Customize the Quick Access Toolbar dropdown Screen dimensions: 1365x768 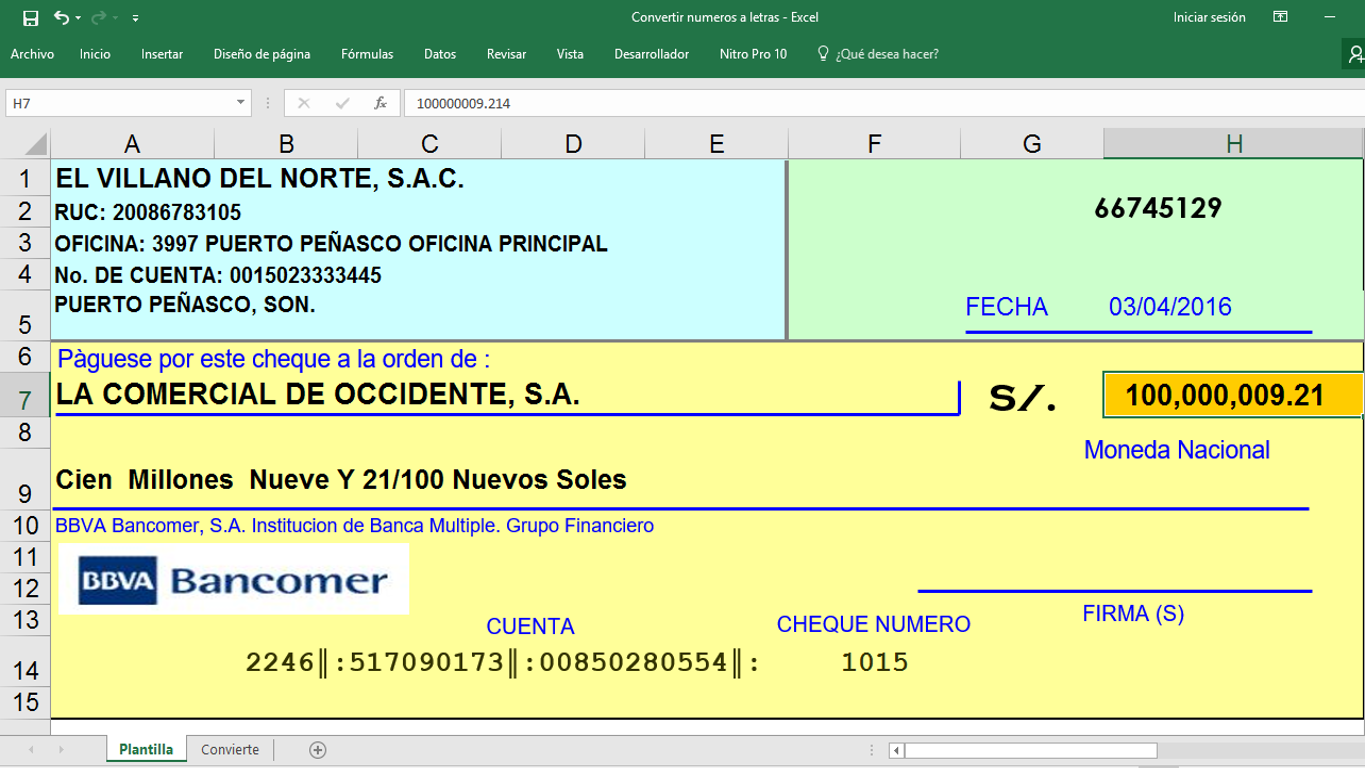point(135,18)
